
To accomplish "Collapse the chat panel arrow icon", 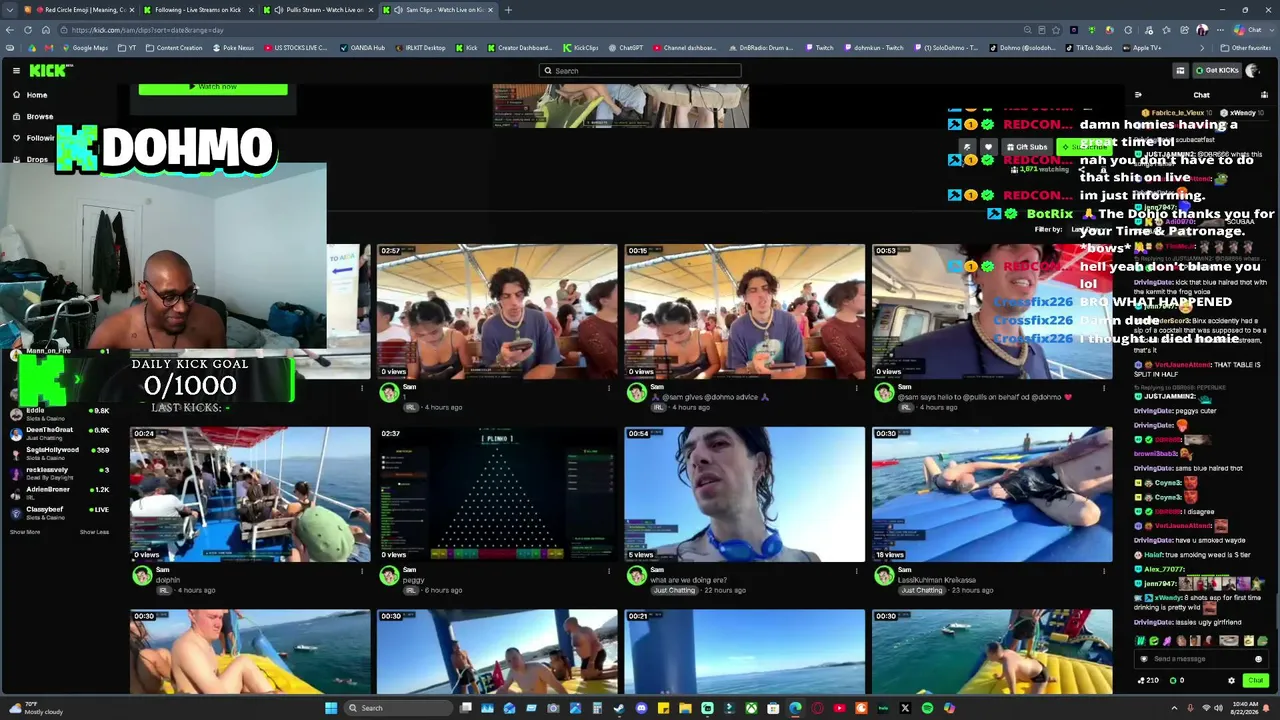I will (x=1138, y=95).
